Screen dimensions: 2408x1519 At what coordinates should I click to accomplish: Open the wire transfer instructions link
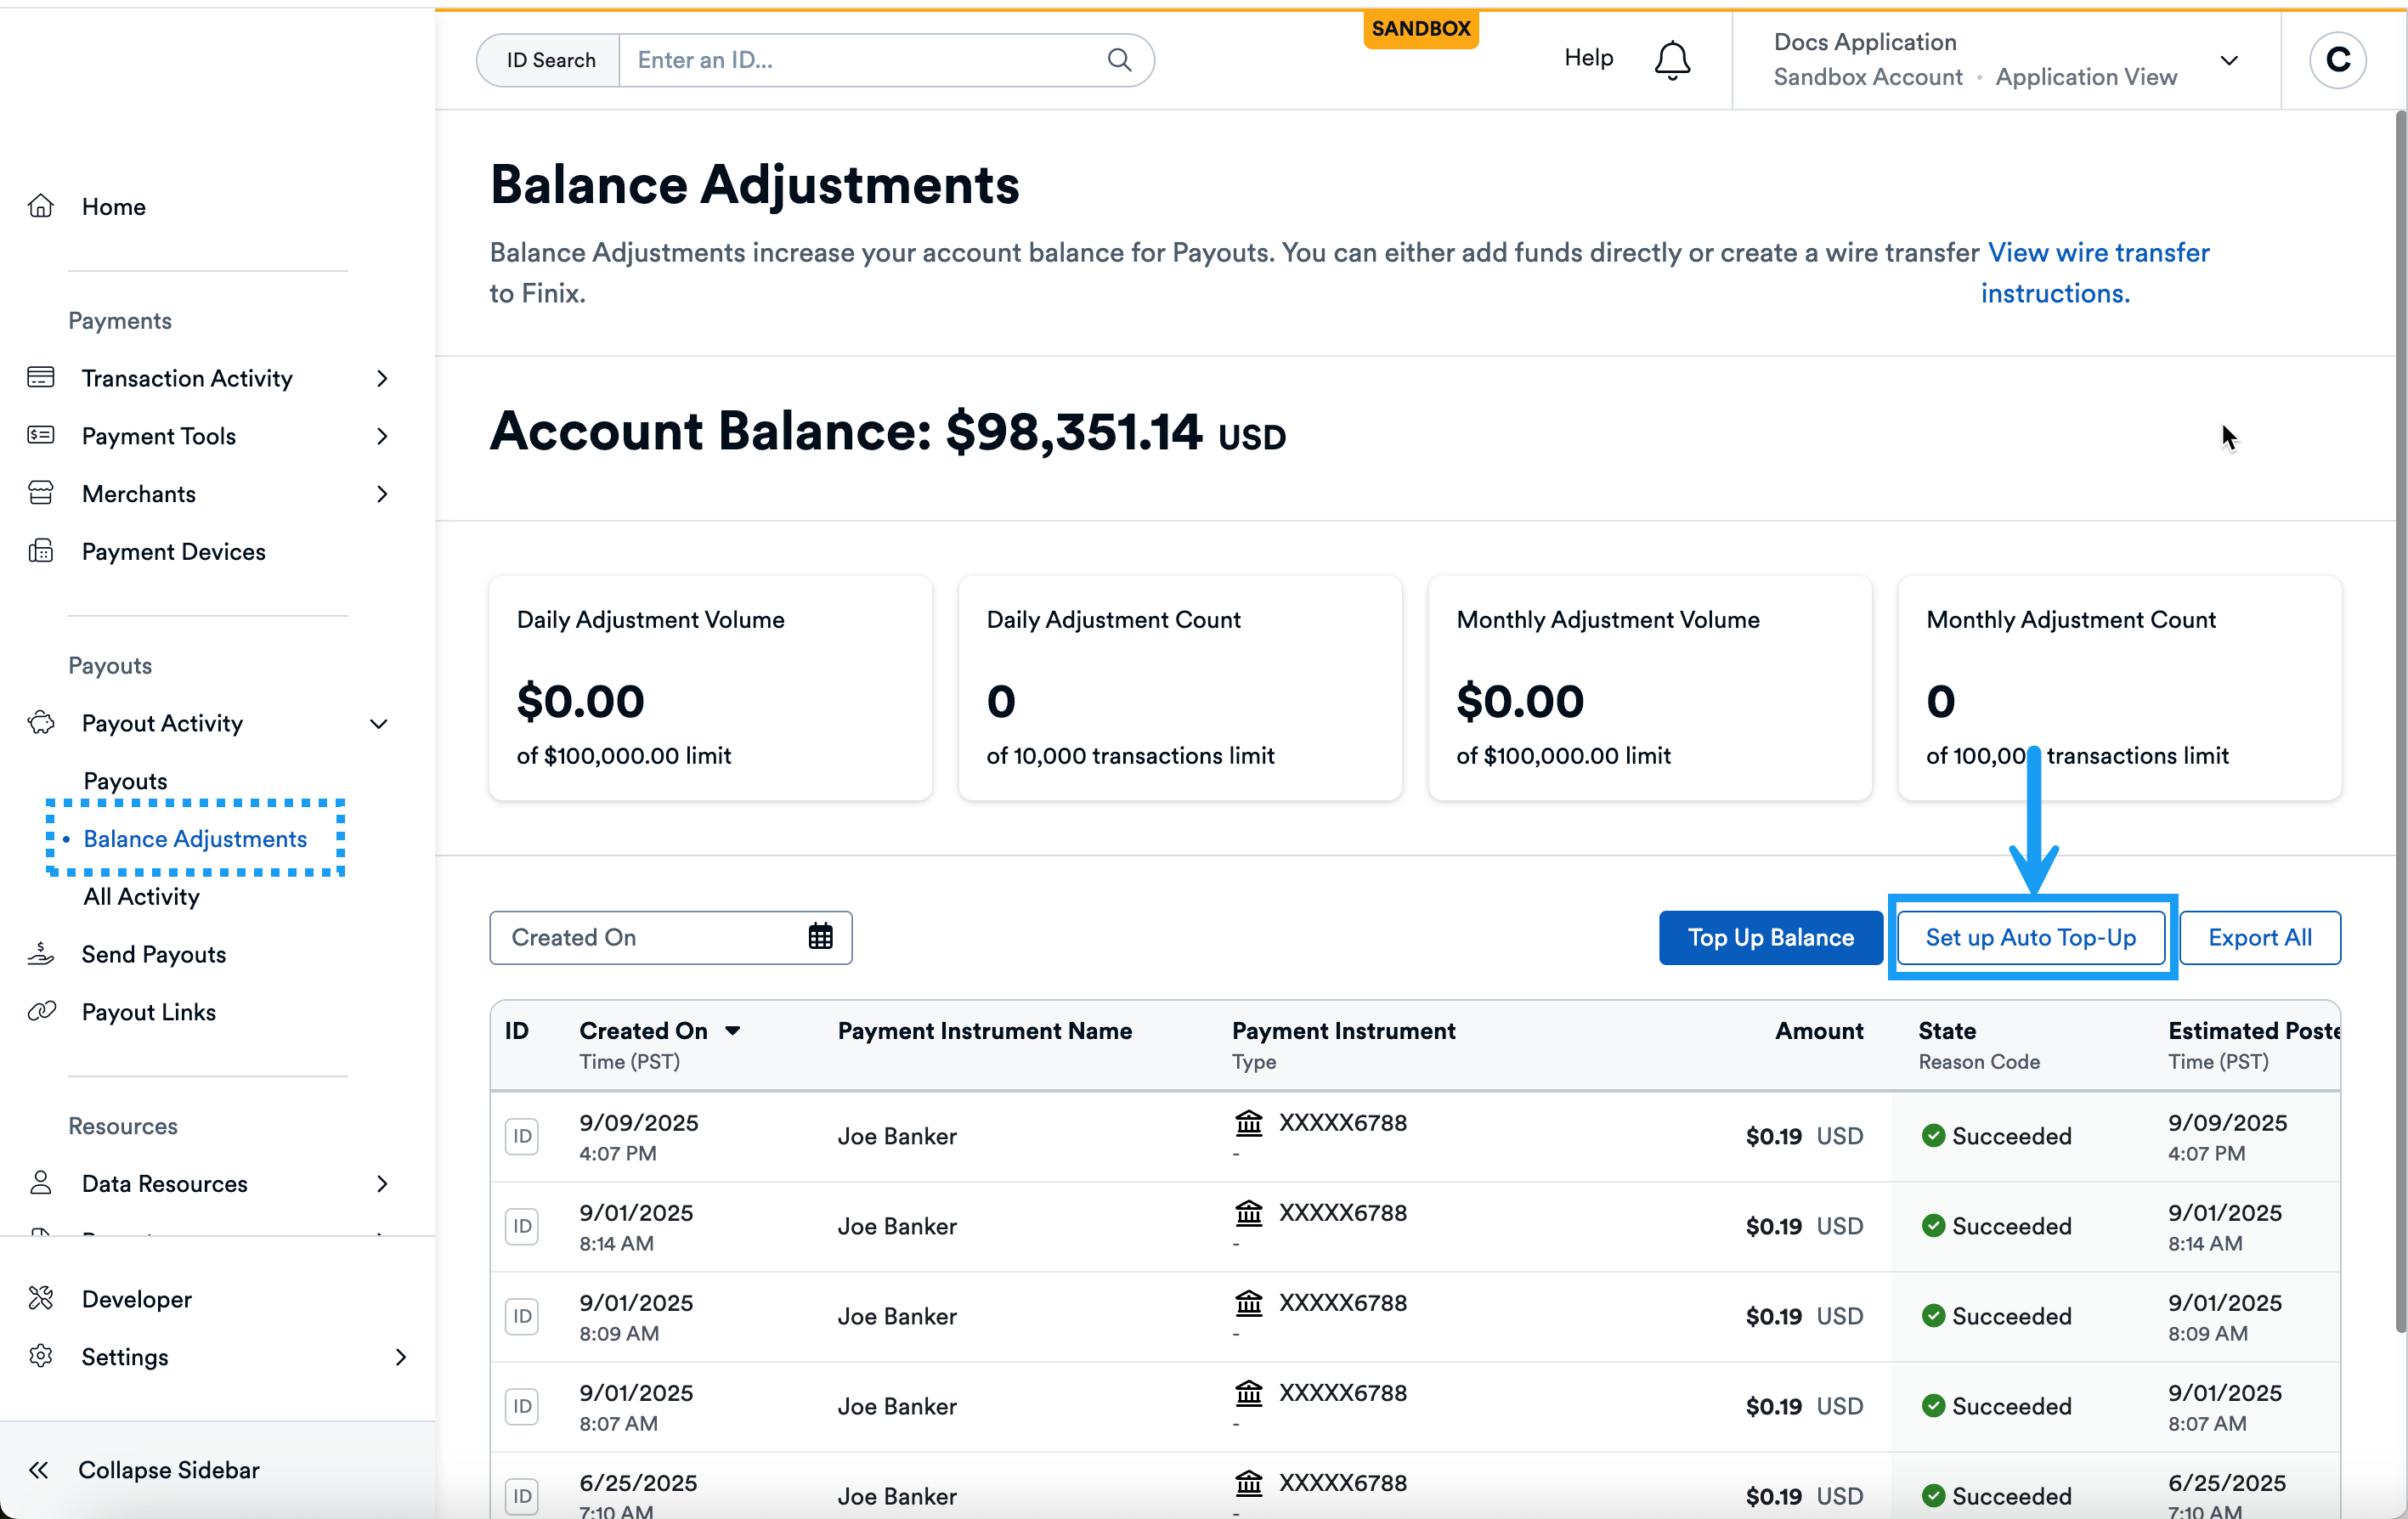tap(2097, 252)
